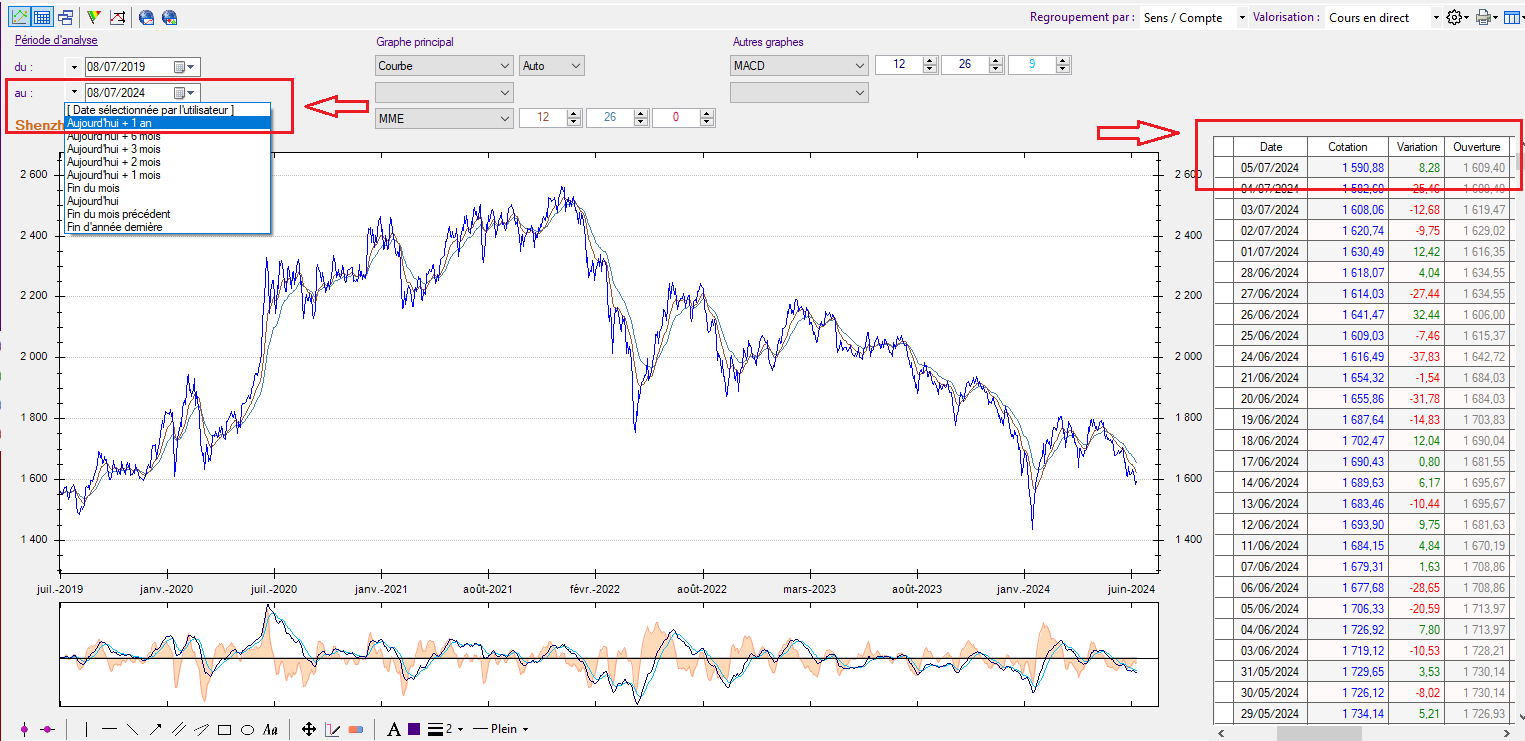Activate the eraser tool
This screenshot has width=1525, height=741.
[x=355, y=729]
